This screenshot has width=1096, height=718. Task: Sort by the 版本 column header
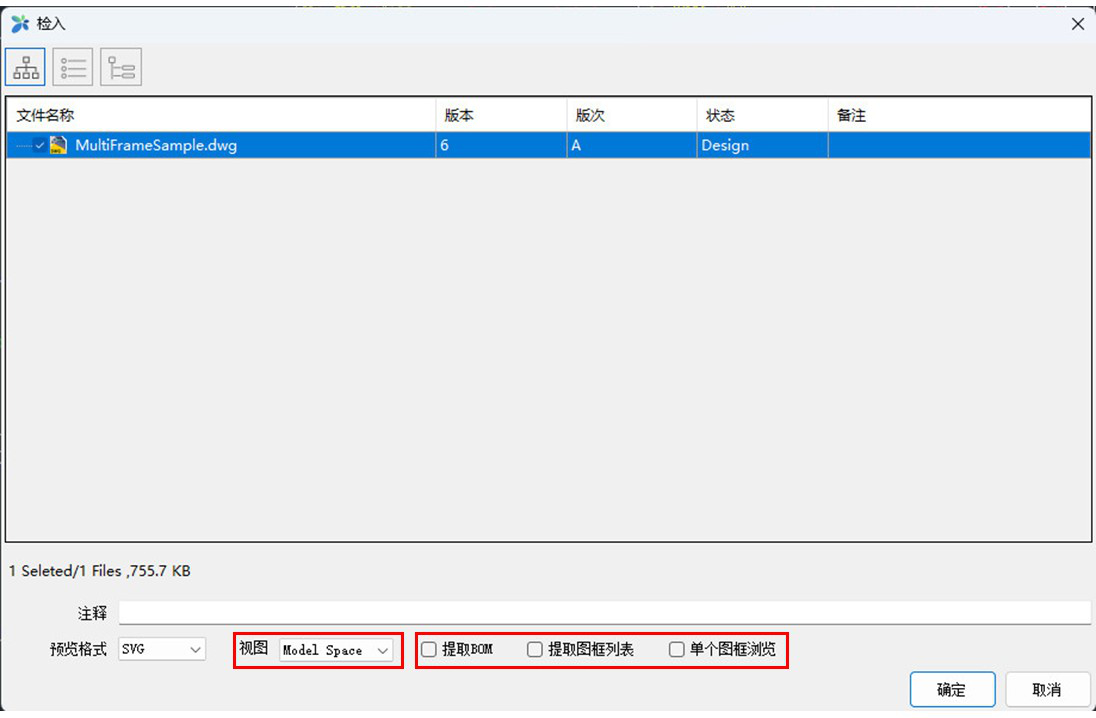[459, 116]
